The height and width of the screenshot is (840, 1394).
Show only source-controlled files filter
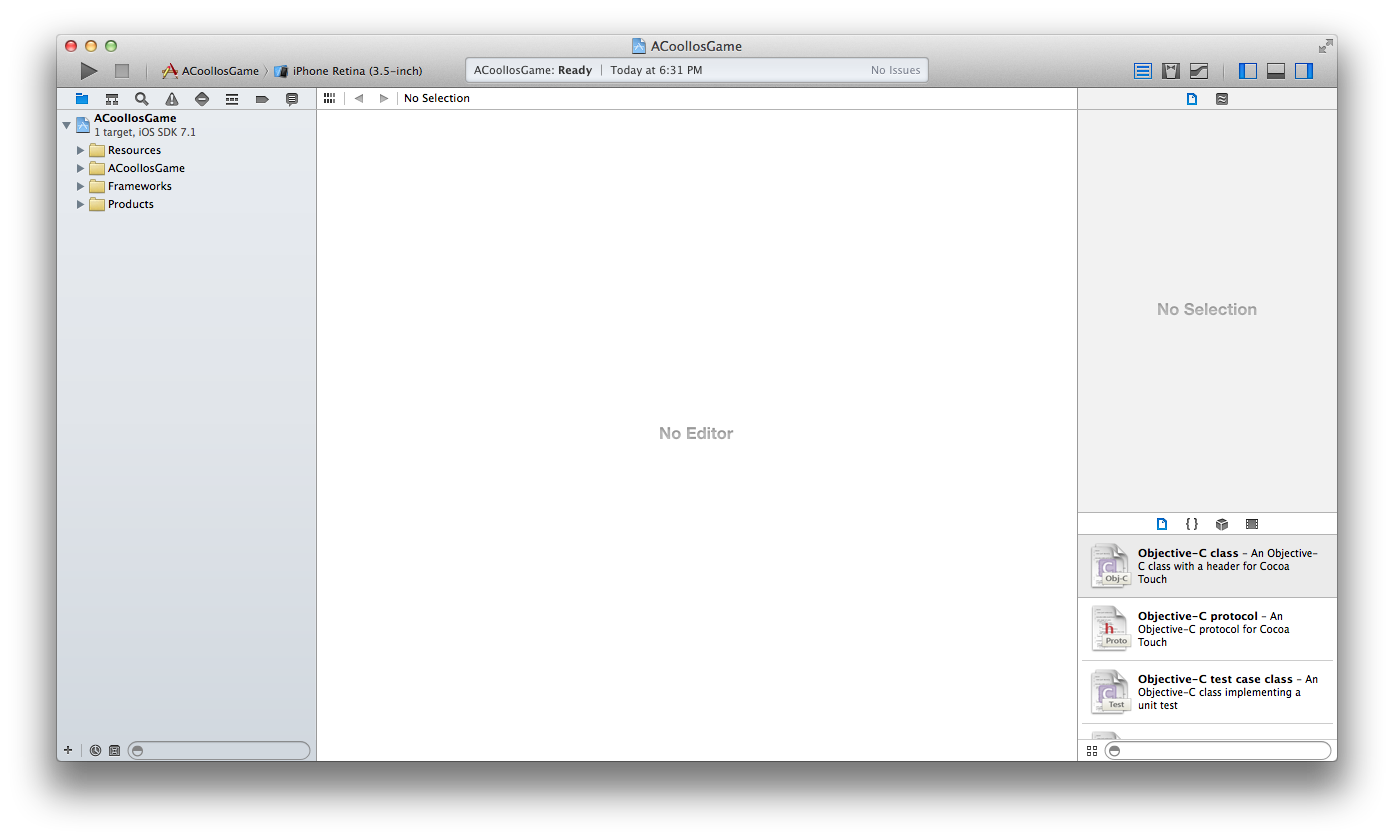[x=114, y=750]
